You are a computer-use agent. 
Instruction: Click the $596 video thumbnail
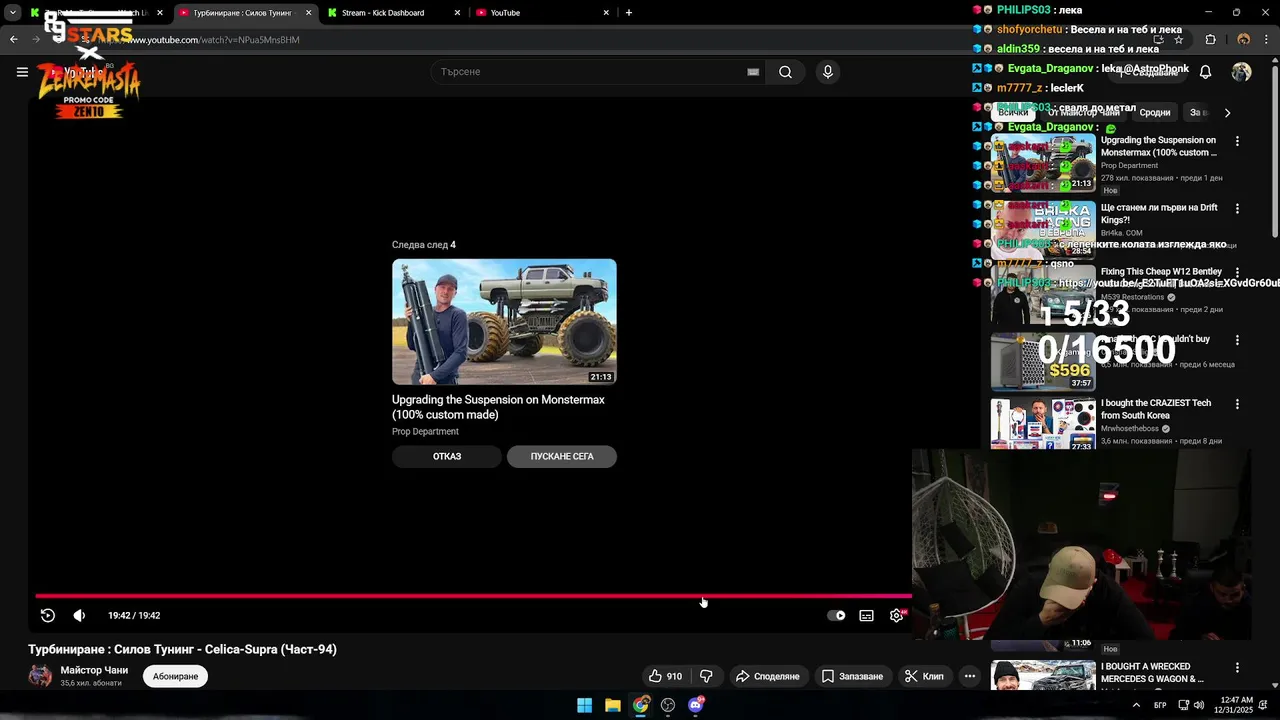[x=1043, y=361]
